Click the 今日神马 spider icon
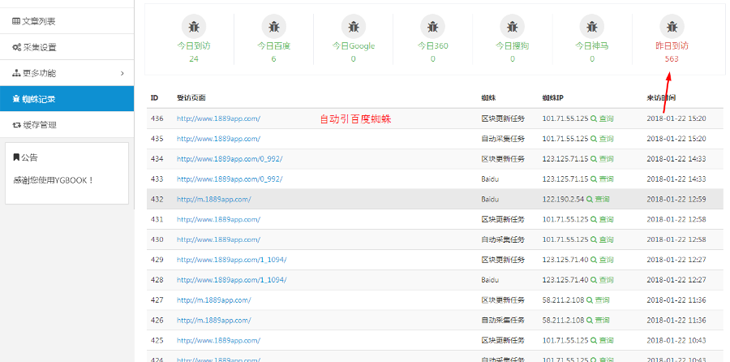The height and width of the screenshot is (362, 730). click(592, 27)
